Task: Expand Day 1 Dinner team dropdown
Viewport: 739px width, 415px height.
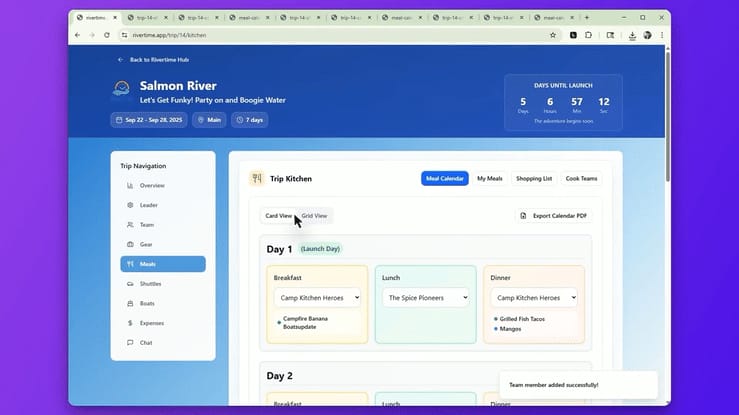Action: pos(533,297)
